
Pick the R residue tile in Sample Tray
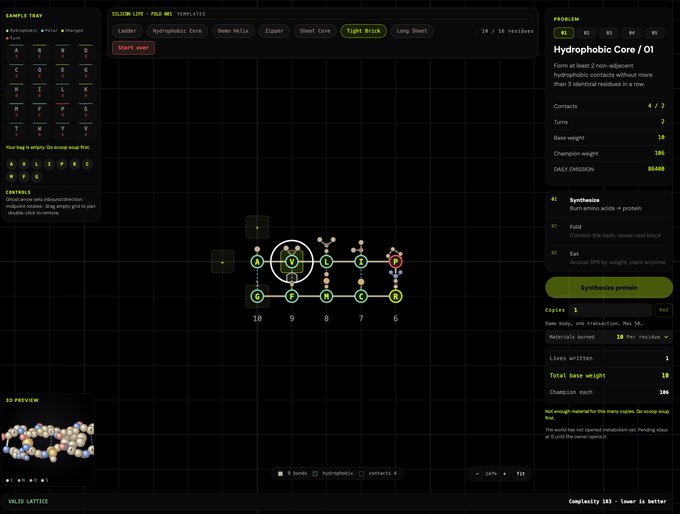(x=39, y=52)
